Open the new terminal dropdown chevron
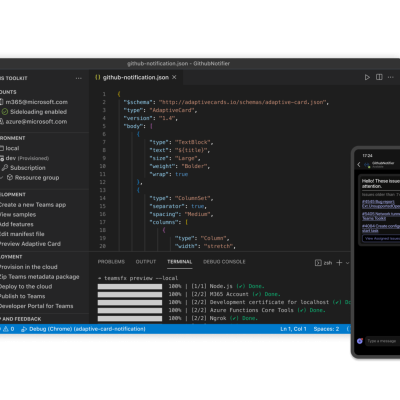The width and height of the screenshot is (400, 400). (x=347, y=263)
